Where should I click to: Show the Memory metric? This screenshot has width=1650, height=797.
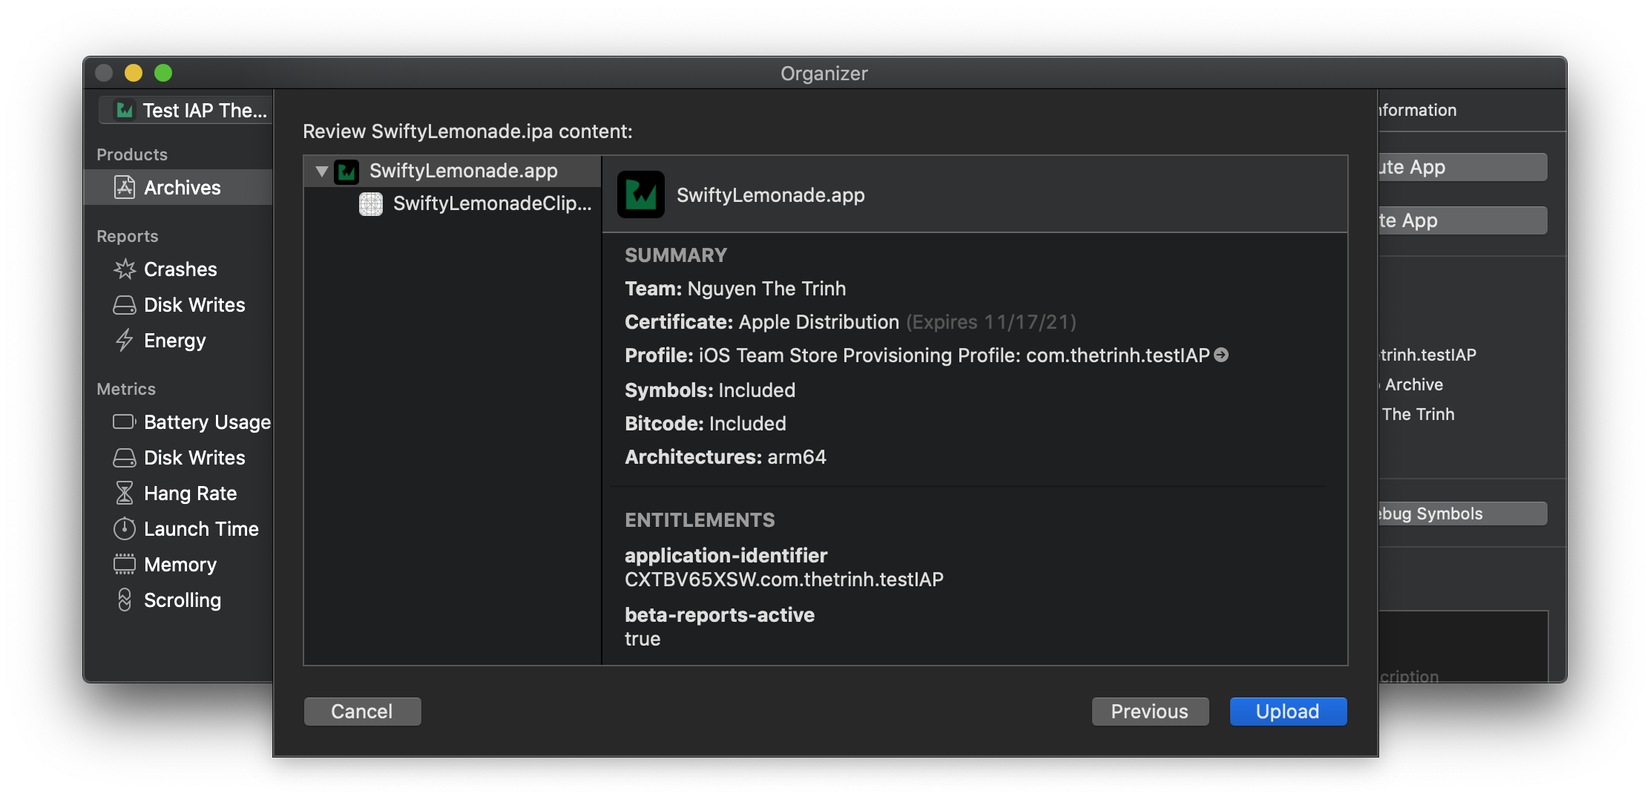[180, 565]
